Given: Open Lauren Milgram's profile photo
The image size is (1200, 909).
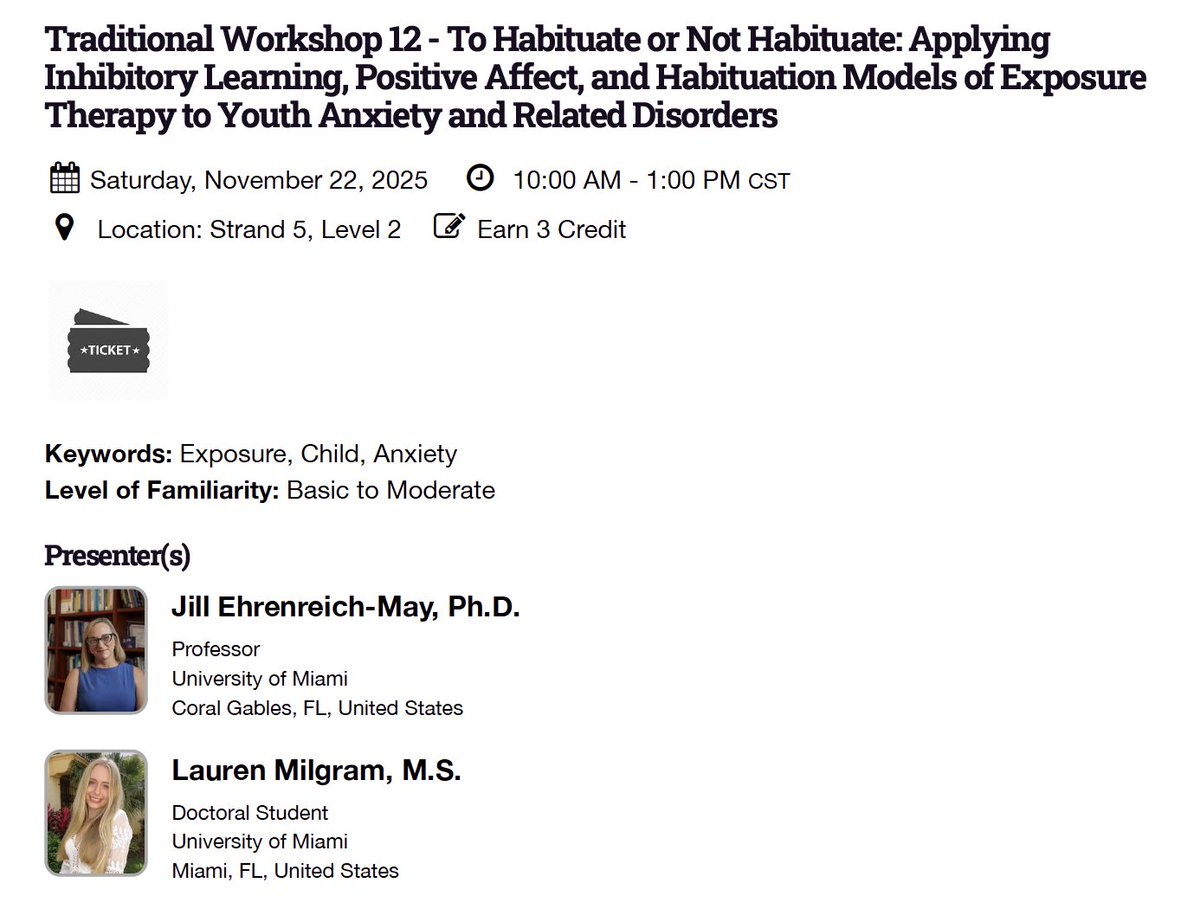Looking at the screenshot, I should click(96, 813).
